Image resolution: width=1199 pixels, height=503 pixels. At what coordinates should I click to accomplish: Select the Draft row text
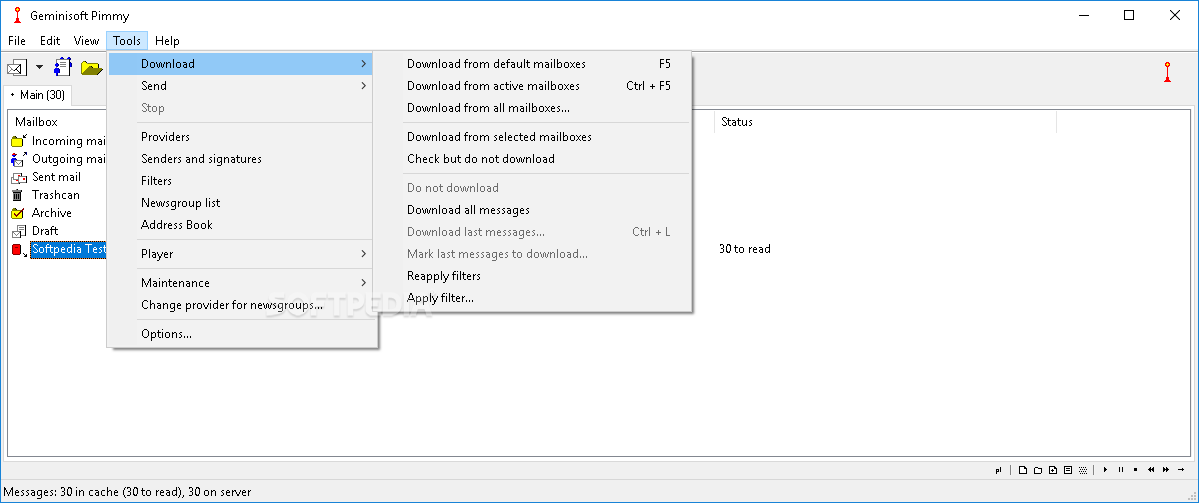44,231
